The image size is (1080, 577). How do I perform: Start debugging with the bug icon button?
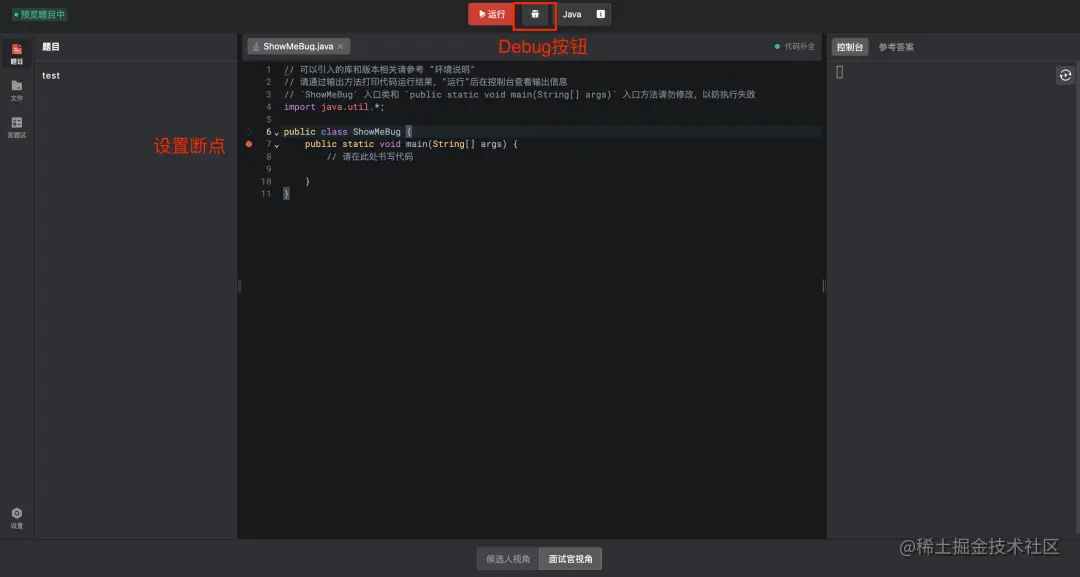click(534, 14)
